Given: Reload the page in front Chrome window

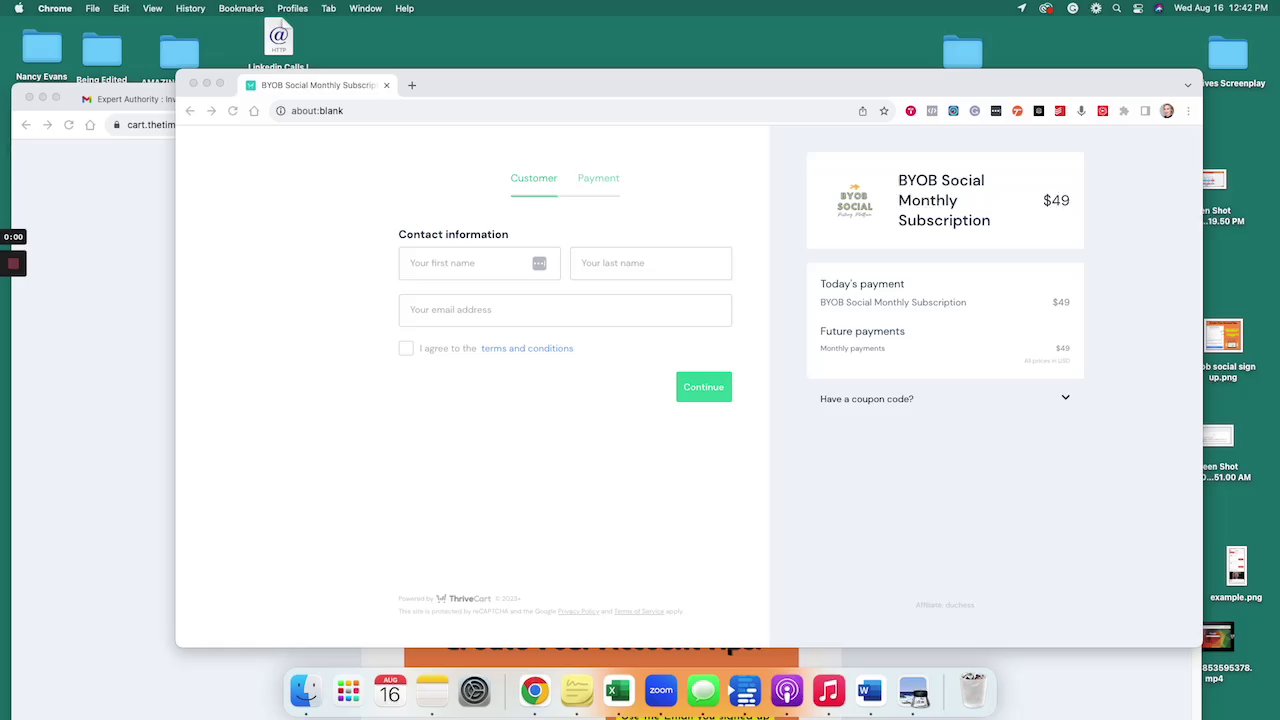Looking at the screenshot, I should click(233, 111).
